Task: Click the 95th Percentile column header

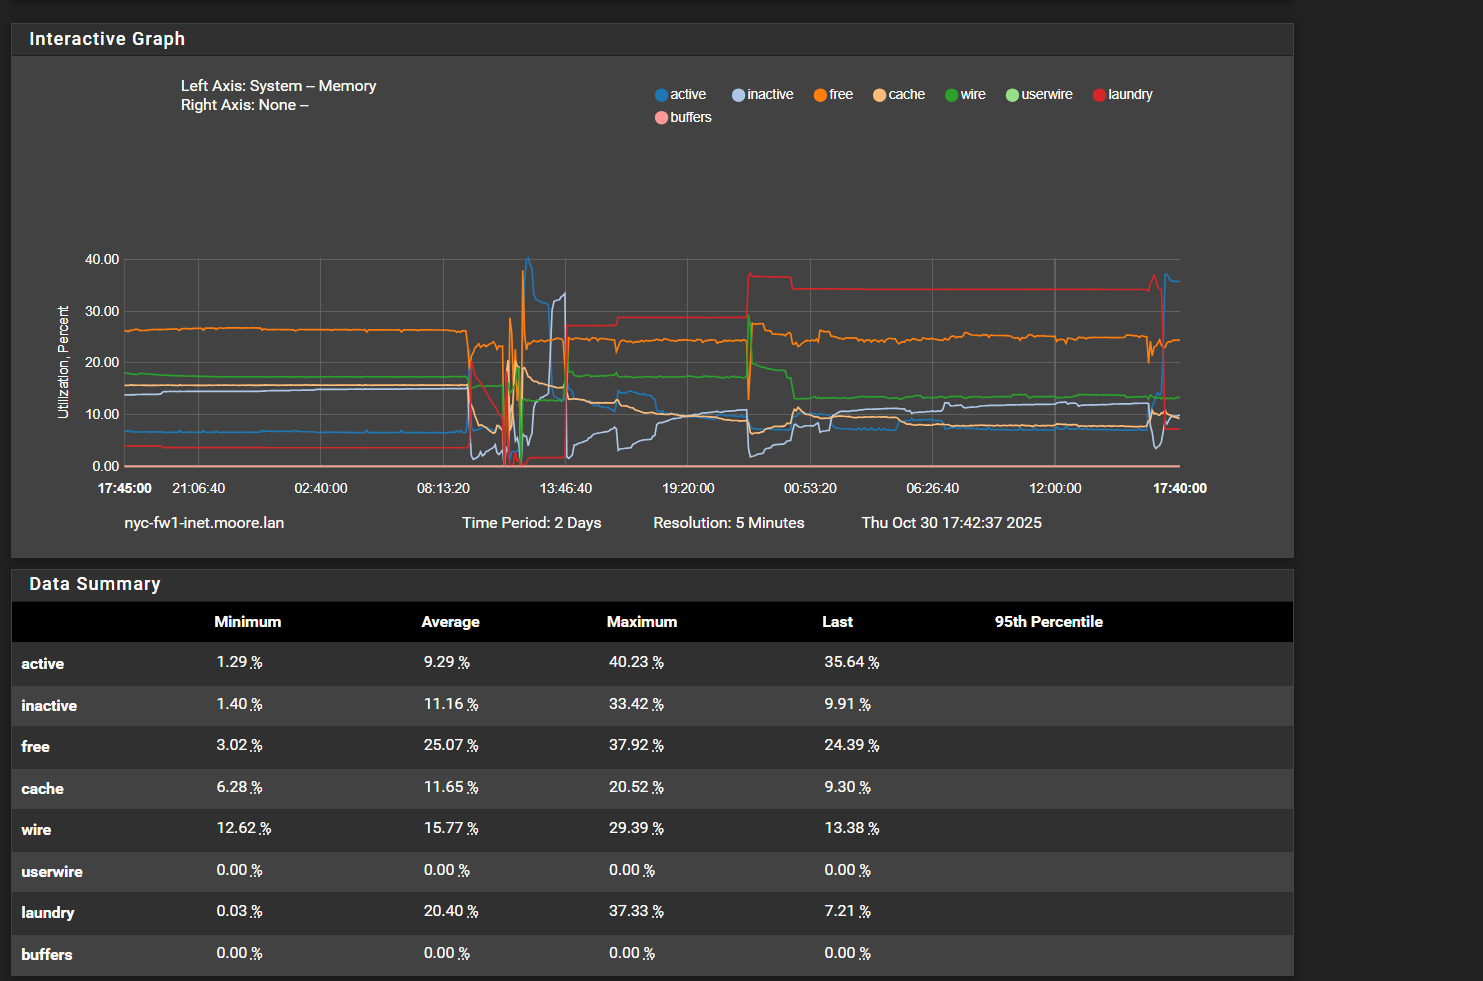Action: click(x=1048, y=622)
